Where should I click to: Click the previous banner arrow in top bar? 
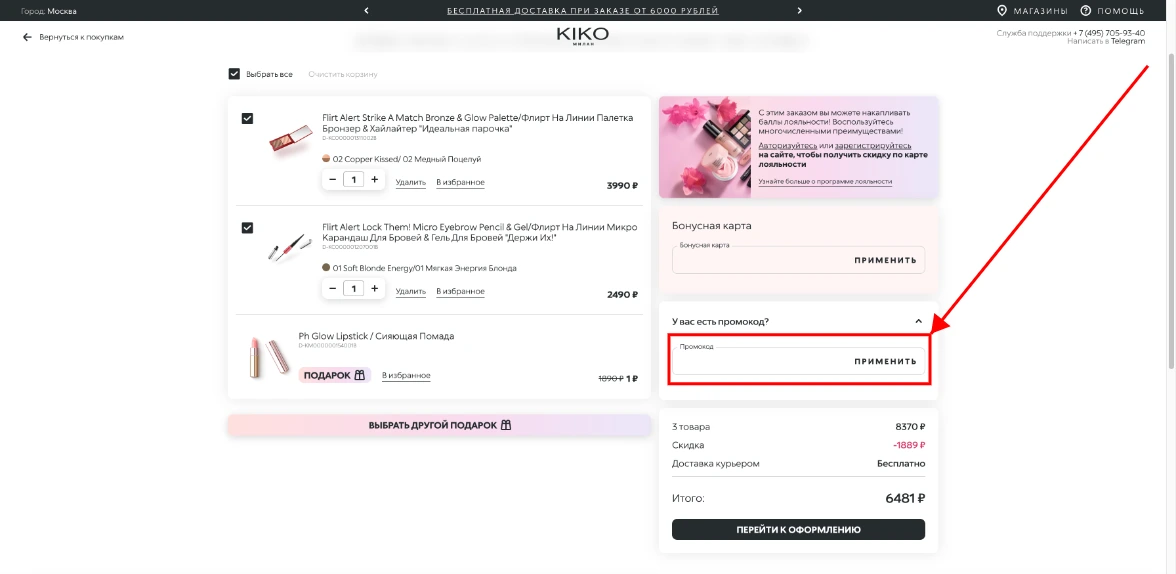tap(366, 11)
